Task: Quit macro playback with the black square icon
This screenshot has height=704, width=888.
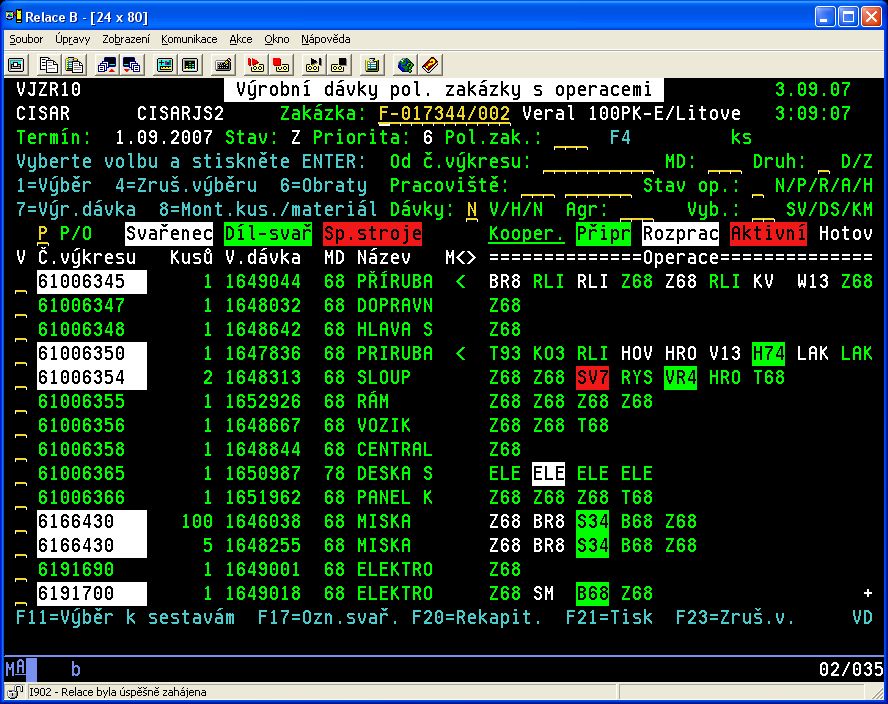Action: [339, 65]
